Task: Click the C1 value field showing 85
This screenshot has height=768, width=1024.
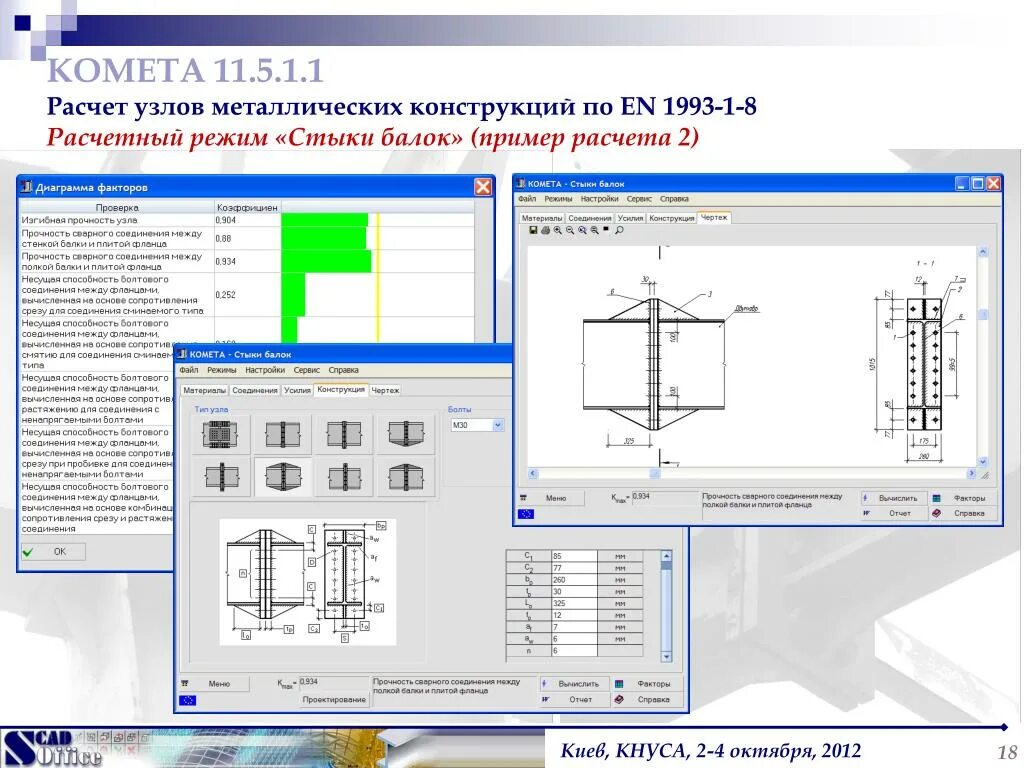Action: coord(574,556)
